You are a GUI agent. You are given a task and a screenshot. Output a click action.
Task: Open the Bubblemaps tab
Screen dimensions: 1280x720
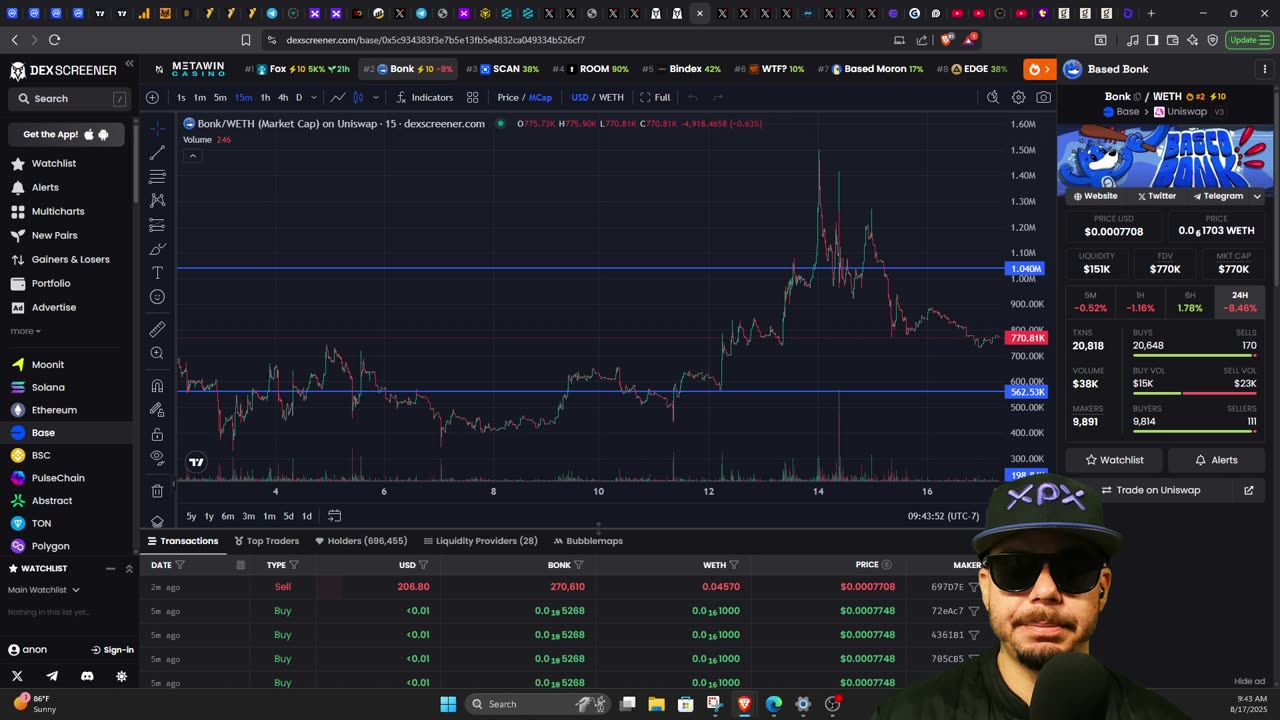tap(588, 541)
